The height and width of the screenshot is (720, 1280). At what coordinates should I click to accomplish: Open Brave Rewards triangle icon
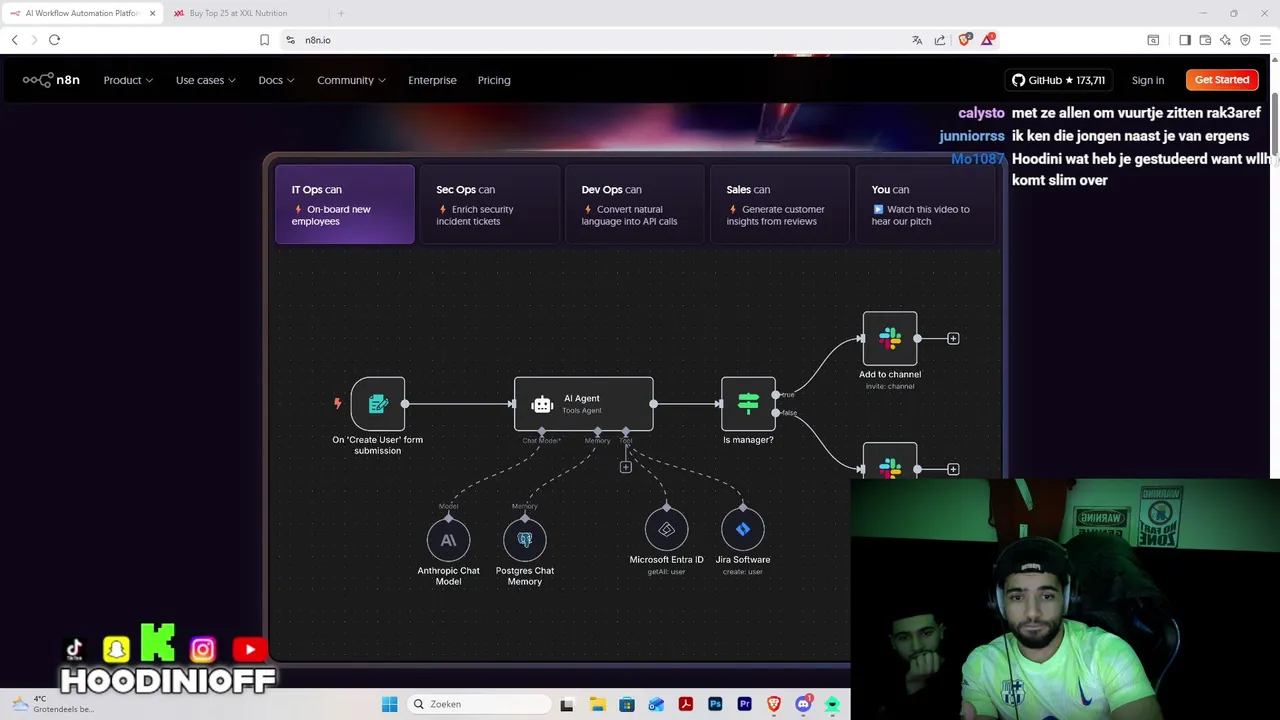coord(988,39)
